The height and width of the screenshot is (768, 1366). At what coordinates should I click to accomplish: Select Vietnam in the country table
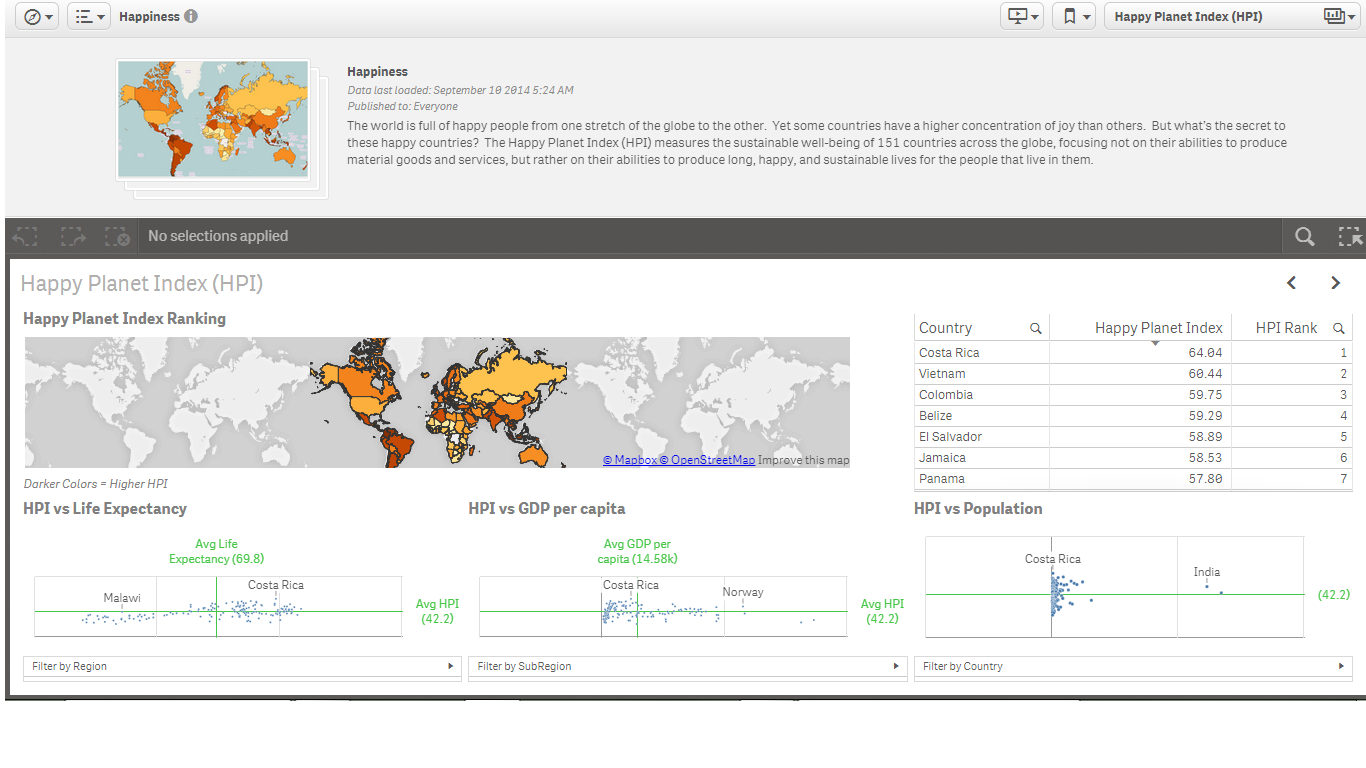(942, 374)
